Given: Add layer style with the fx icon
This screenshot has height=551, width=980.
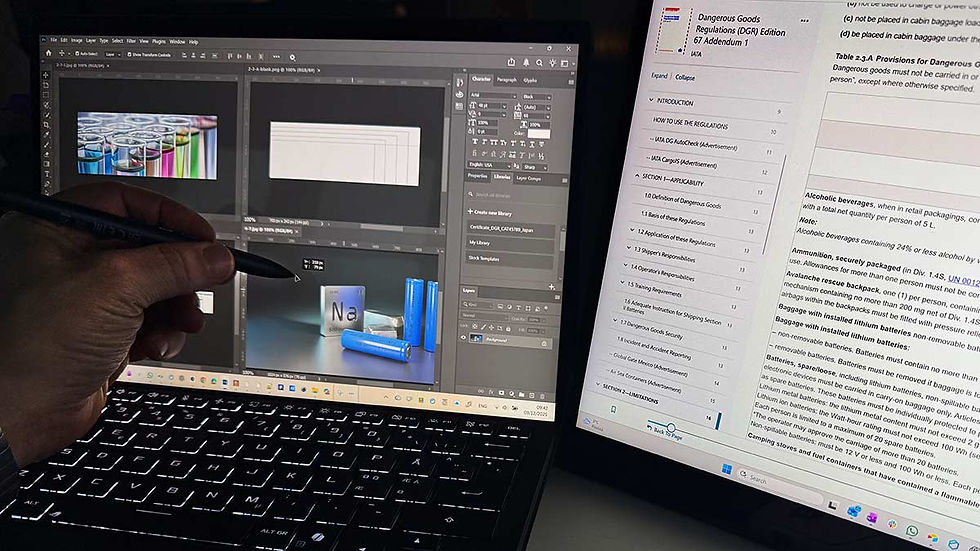Looking at the screenshot, I should click(x=491, y=392).
